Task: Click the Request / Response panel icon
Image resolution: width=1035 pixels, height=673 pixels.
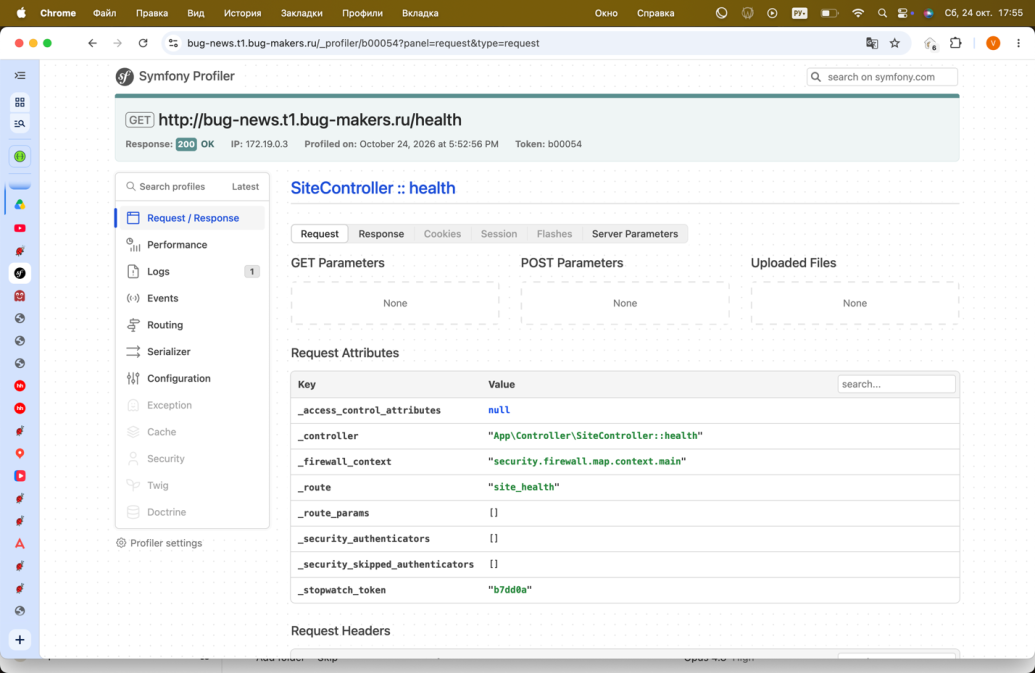Action: pos(133,218)
